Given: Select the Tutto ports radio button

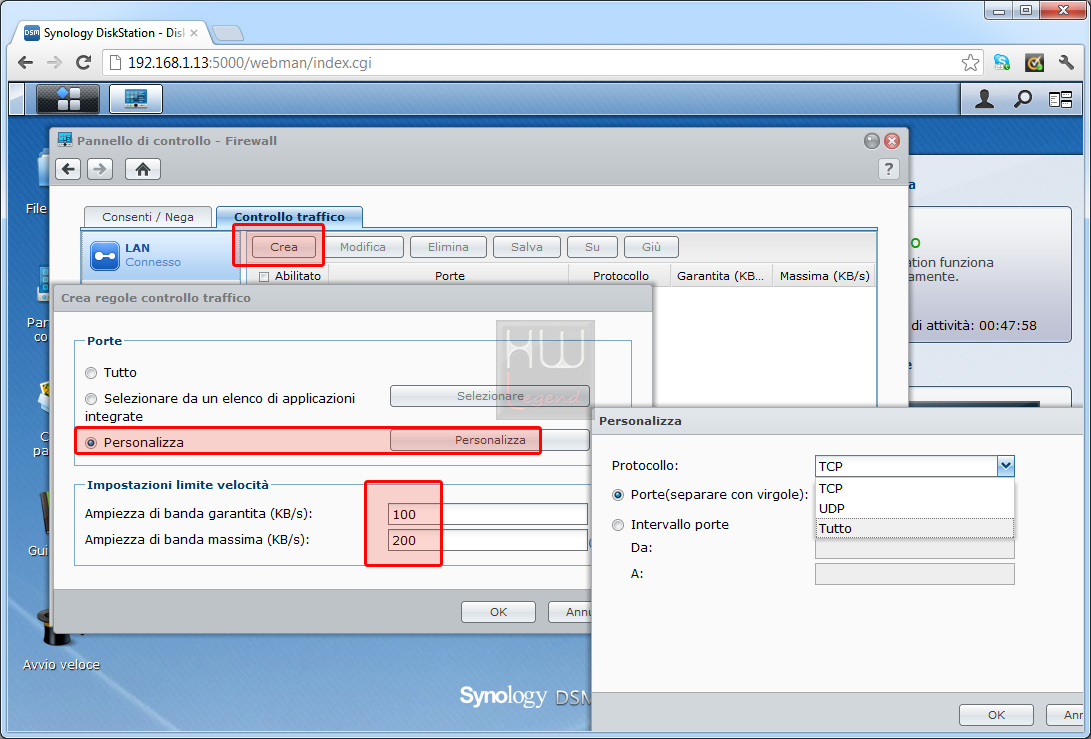Looking at the screenshot, I should click(x=91, y=373).
